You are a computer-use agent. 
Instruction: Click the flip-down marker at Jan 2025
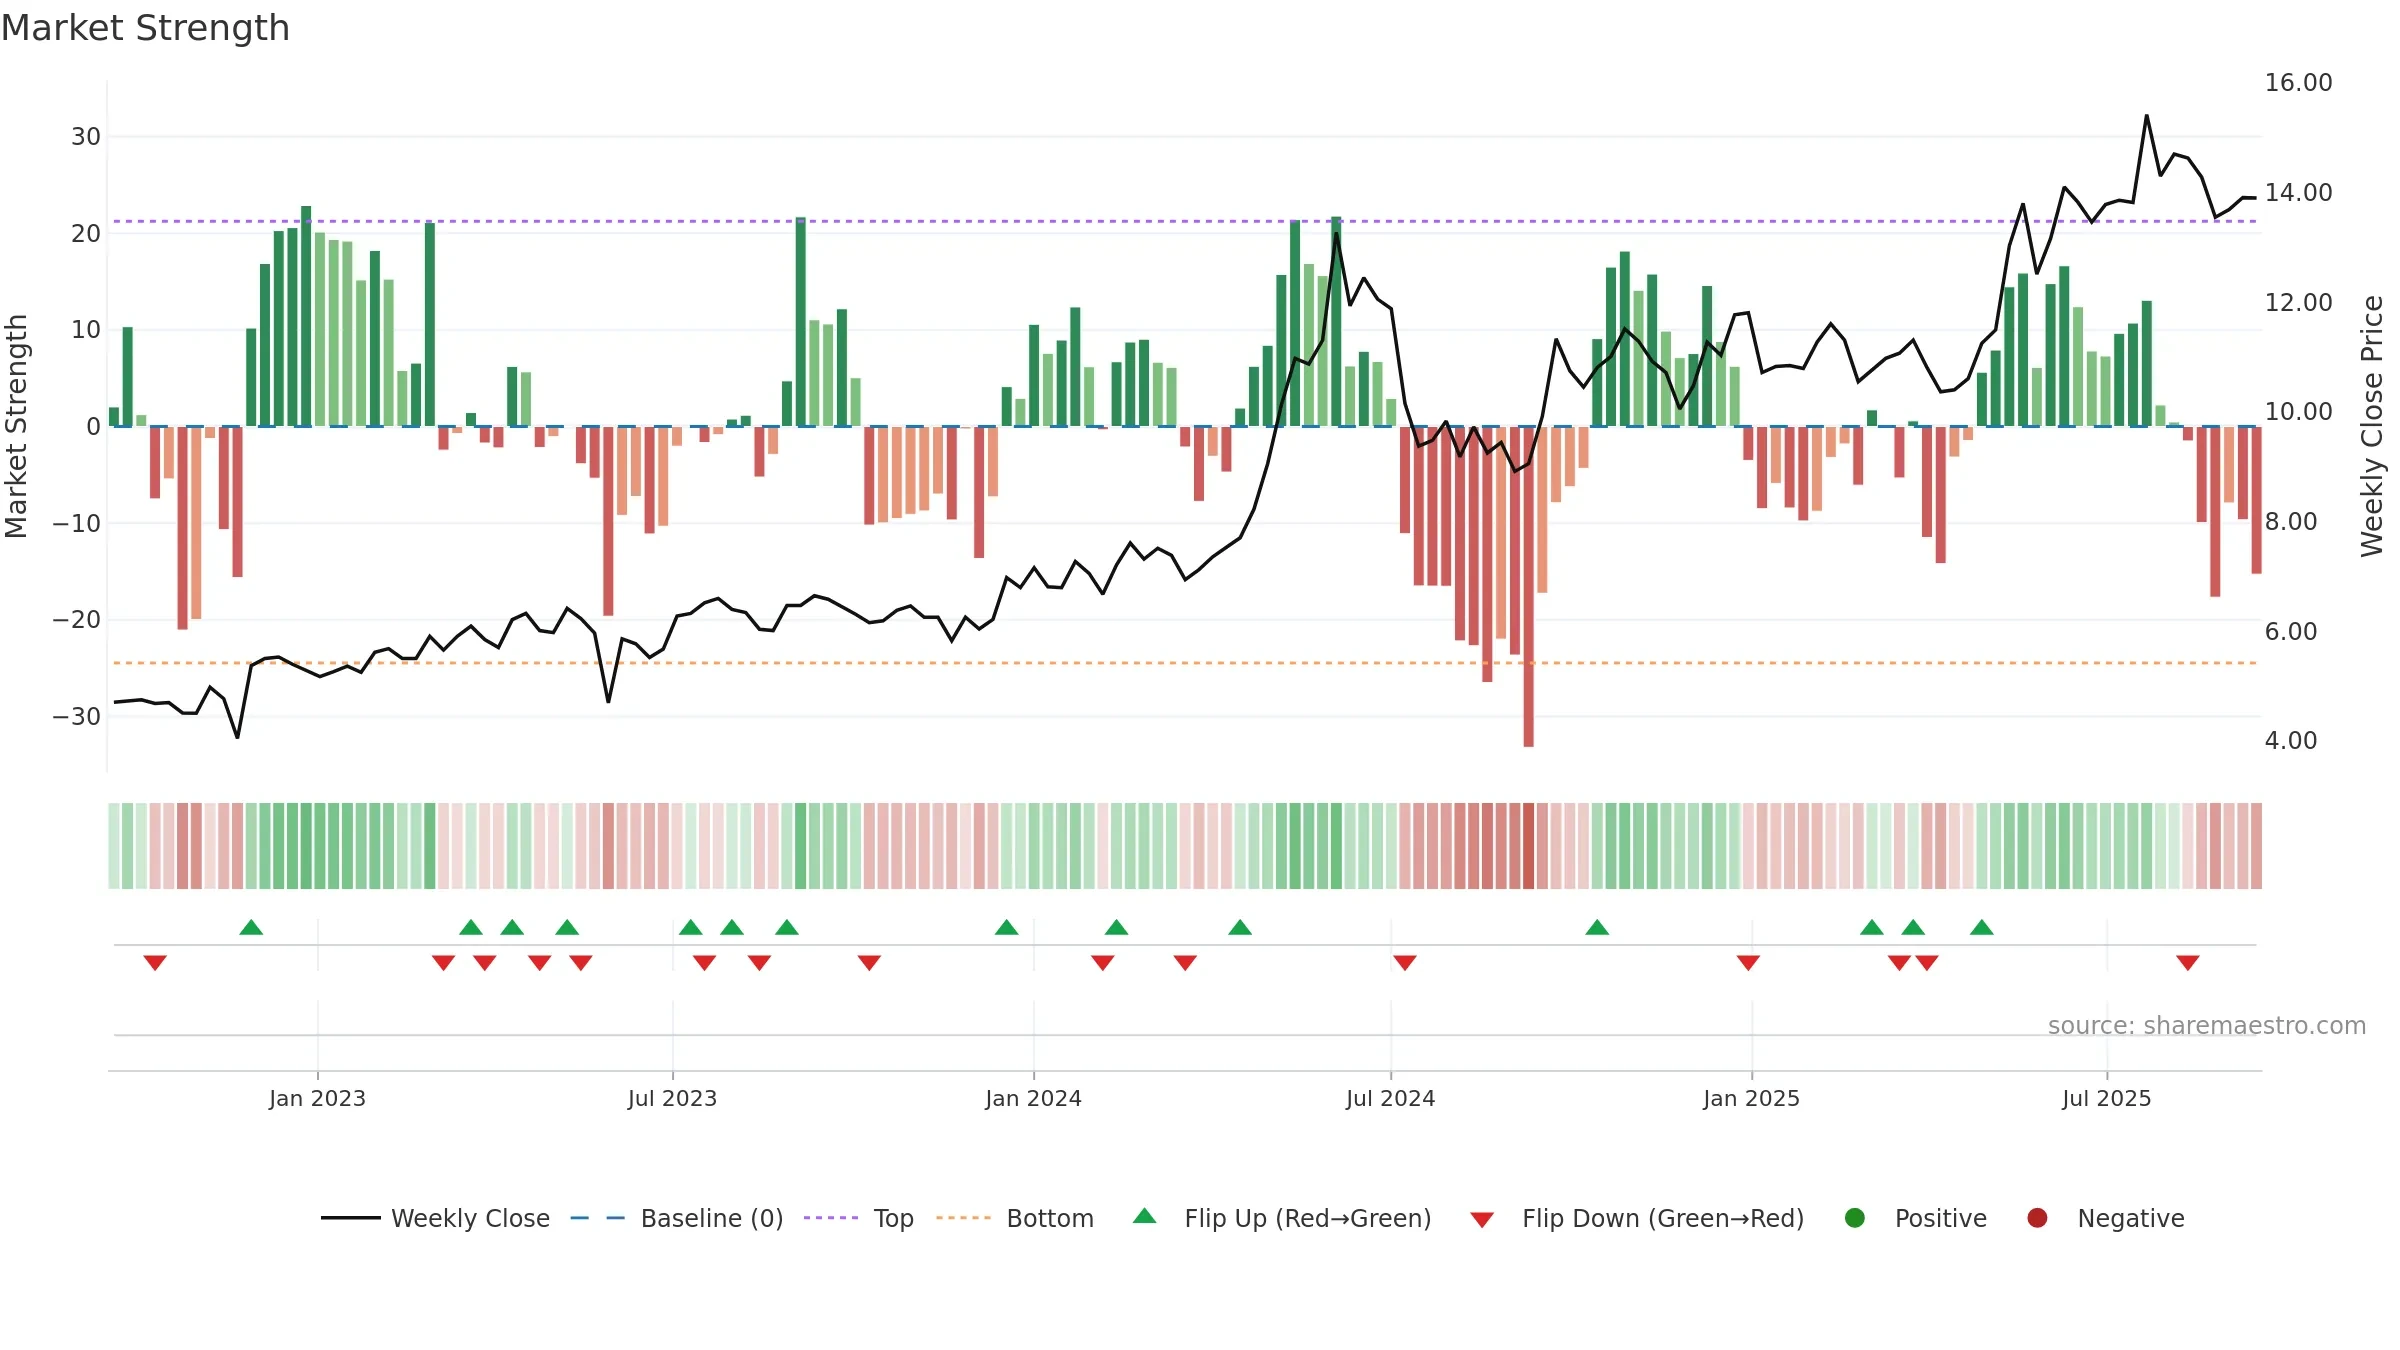1748,963
